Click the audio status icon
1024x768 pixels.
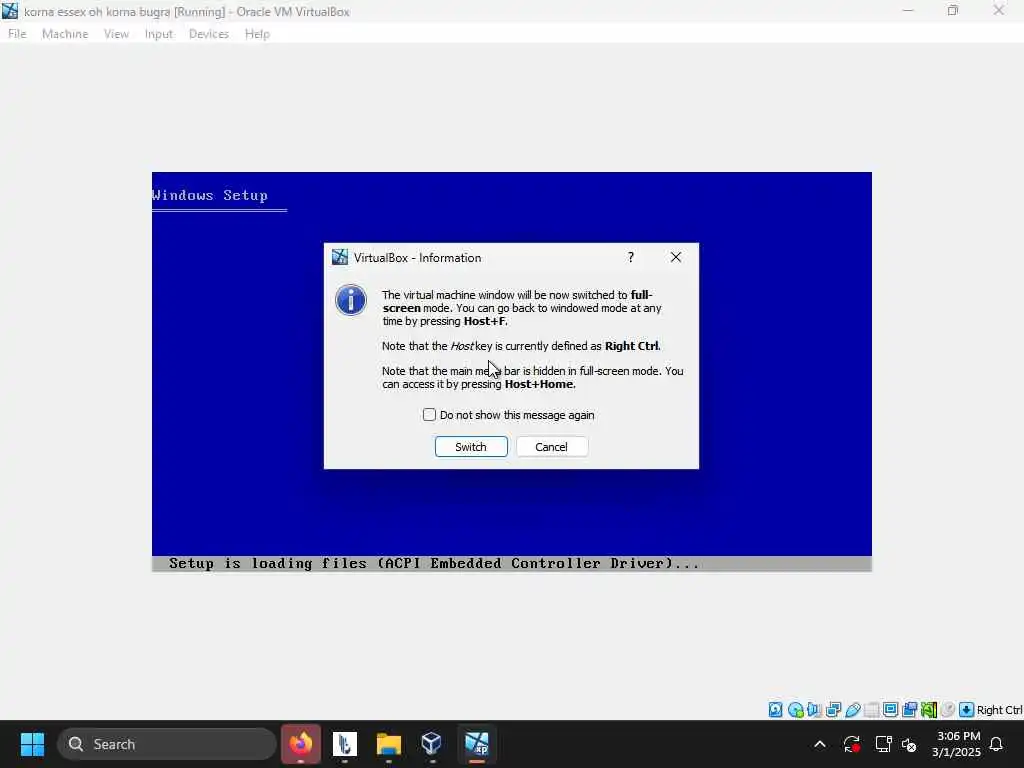click(x=814, y=710)
